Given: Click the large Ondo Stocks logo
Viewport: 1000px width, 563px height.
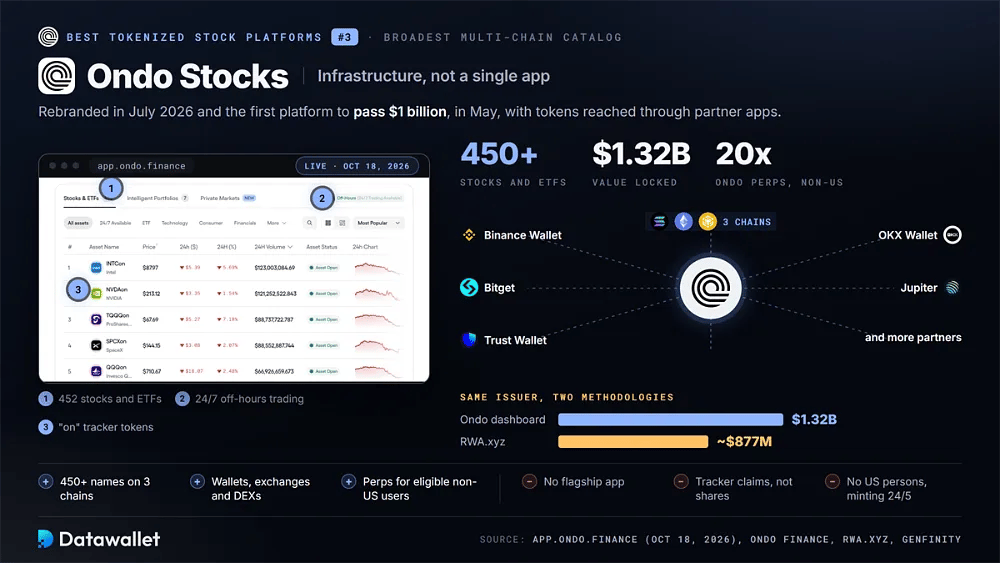Looking at the screenshot, I should (x=57, y=76).
